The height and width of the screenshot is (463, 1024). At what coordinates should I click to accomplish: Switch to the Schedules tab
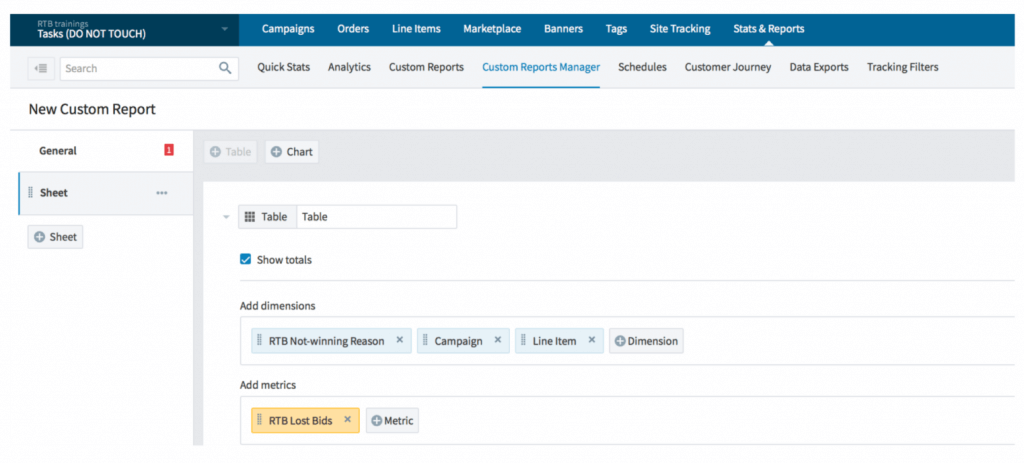coord(642,67)
